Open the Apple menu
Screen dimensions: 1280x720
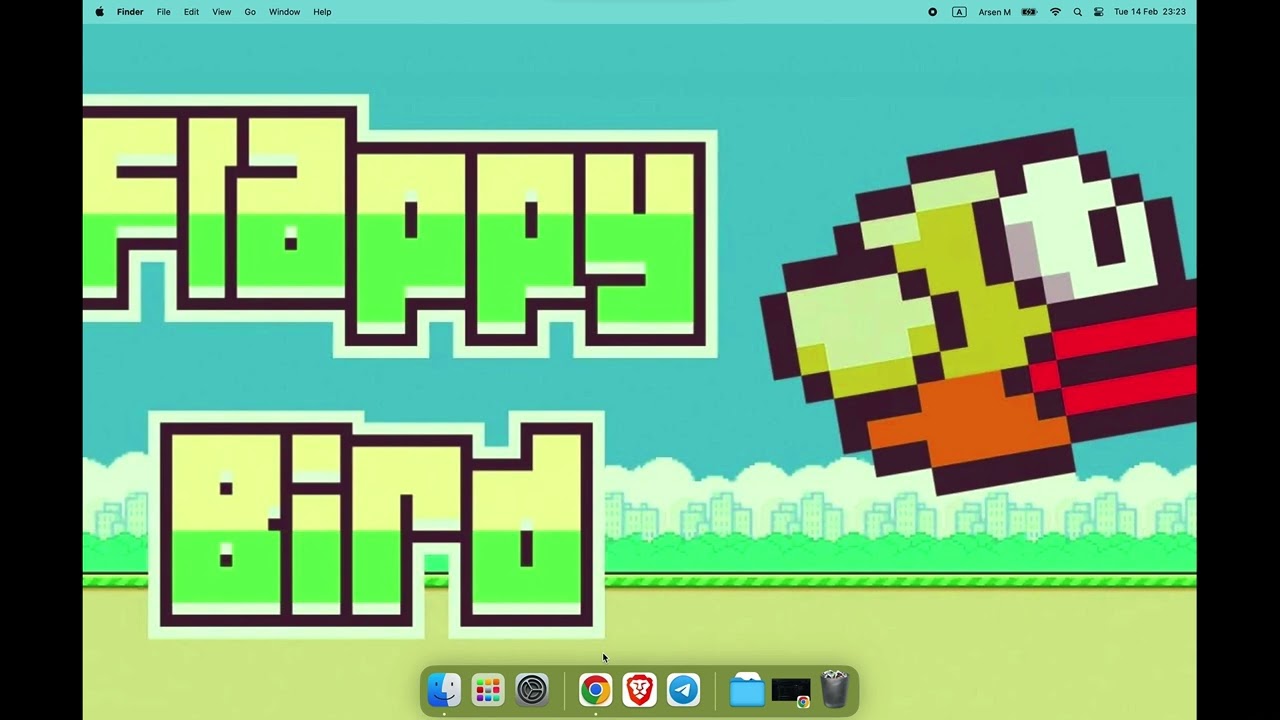[99, 12]
